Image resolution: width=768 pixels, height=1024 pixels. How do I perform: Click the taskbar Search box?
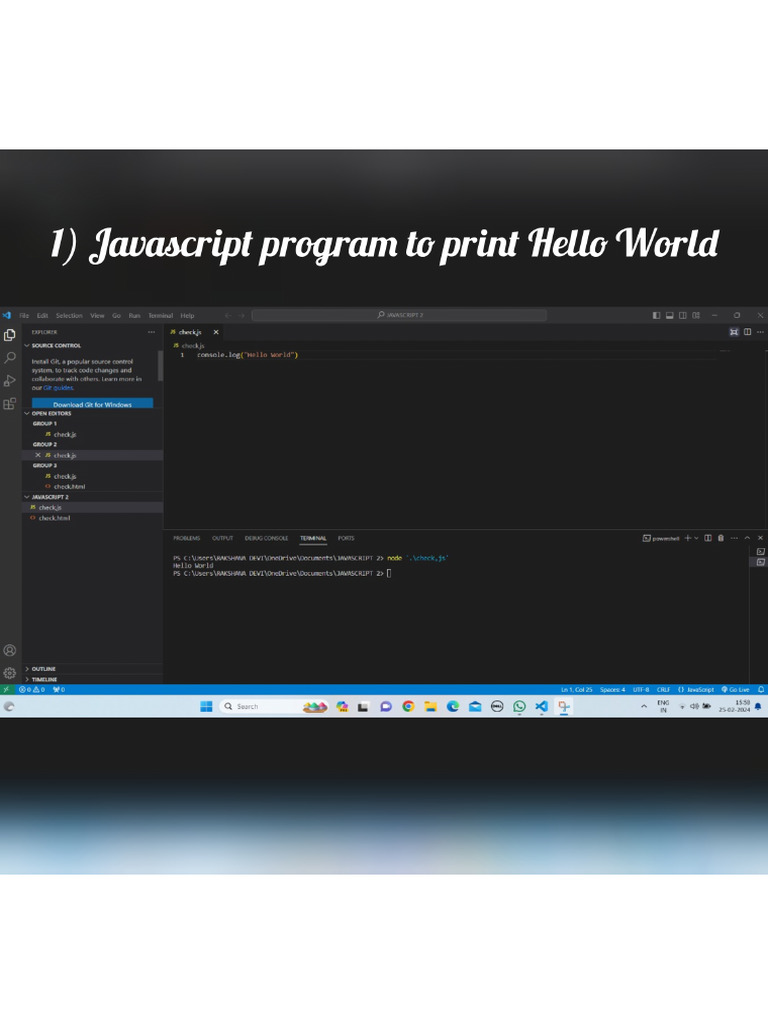[x=274, y=706]
